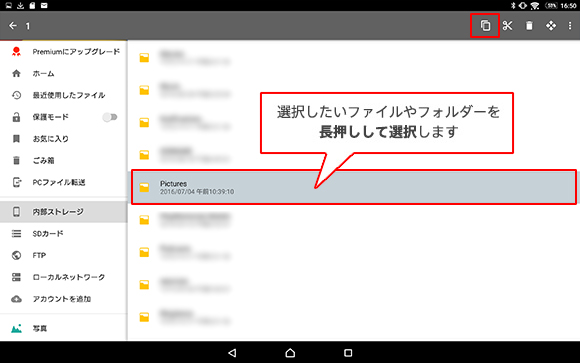Open SDカード in the sidebar
Viewport: 580px width, 363px height.
click(x=64, y=233)
